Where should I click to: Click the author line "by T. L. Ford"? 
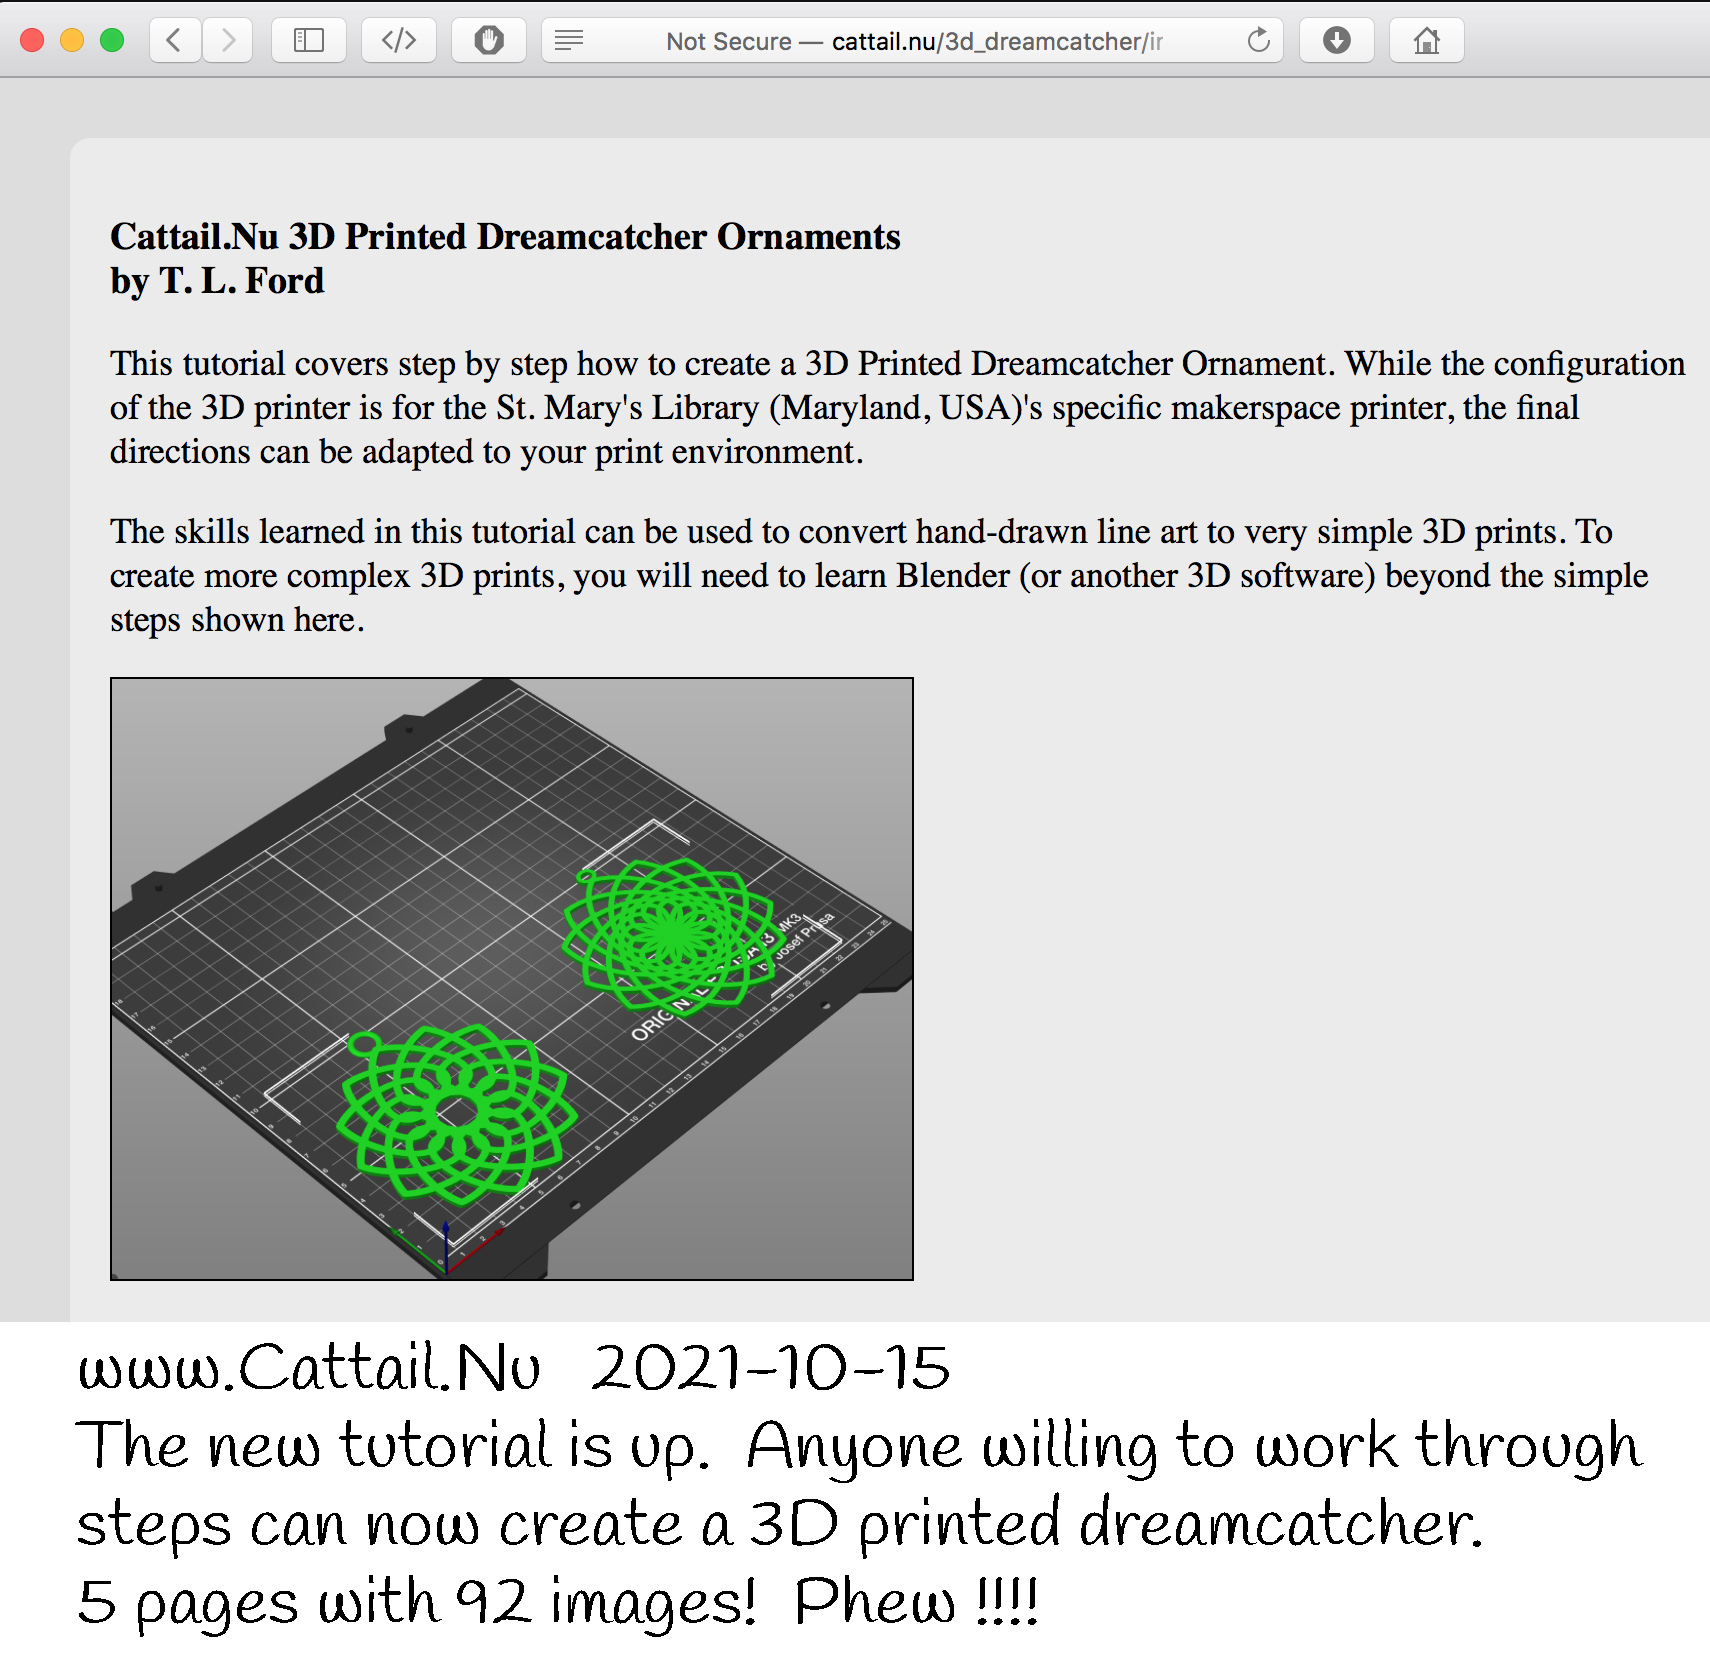(x=217, y=281)
